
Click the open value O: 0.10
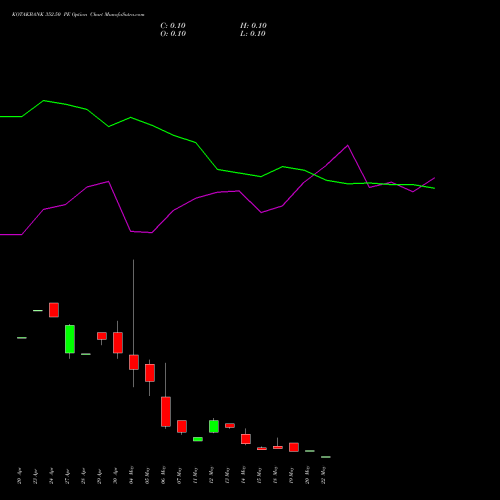173,34
